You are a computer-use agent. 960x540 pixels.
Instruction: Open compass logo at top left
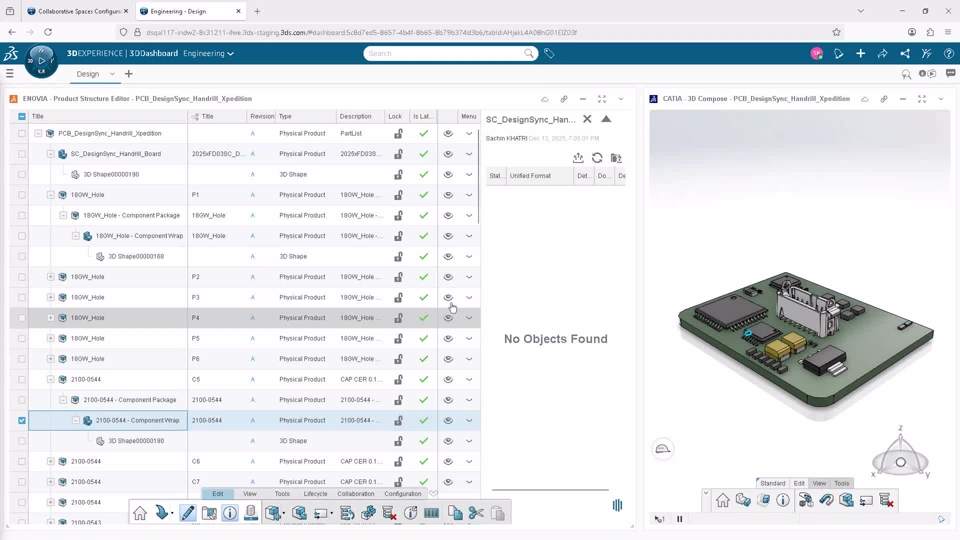click(41, 61)
